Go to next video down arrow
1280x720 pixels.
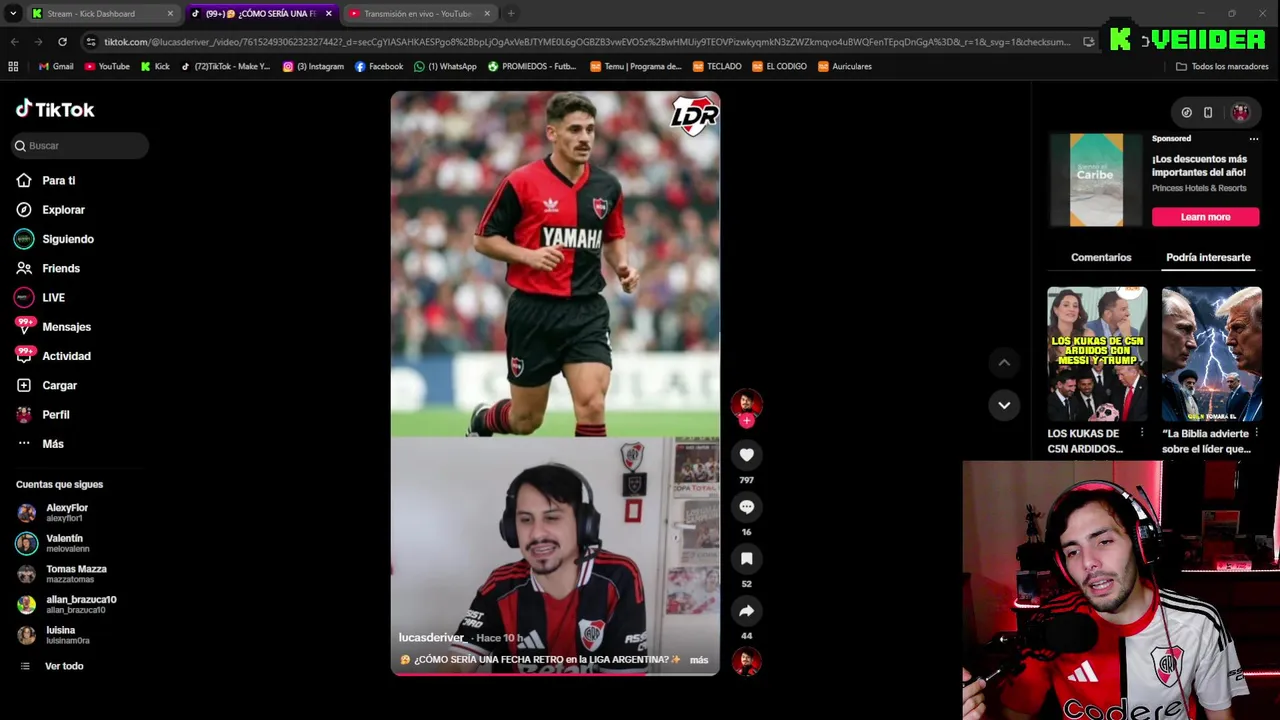coord(1004,405)
